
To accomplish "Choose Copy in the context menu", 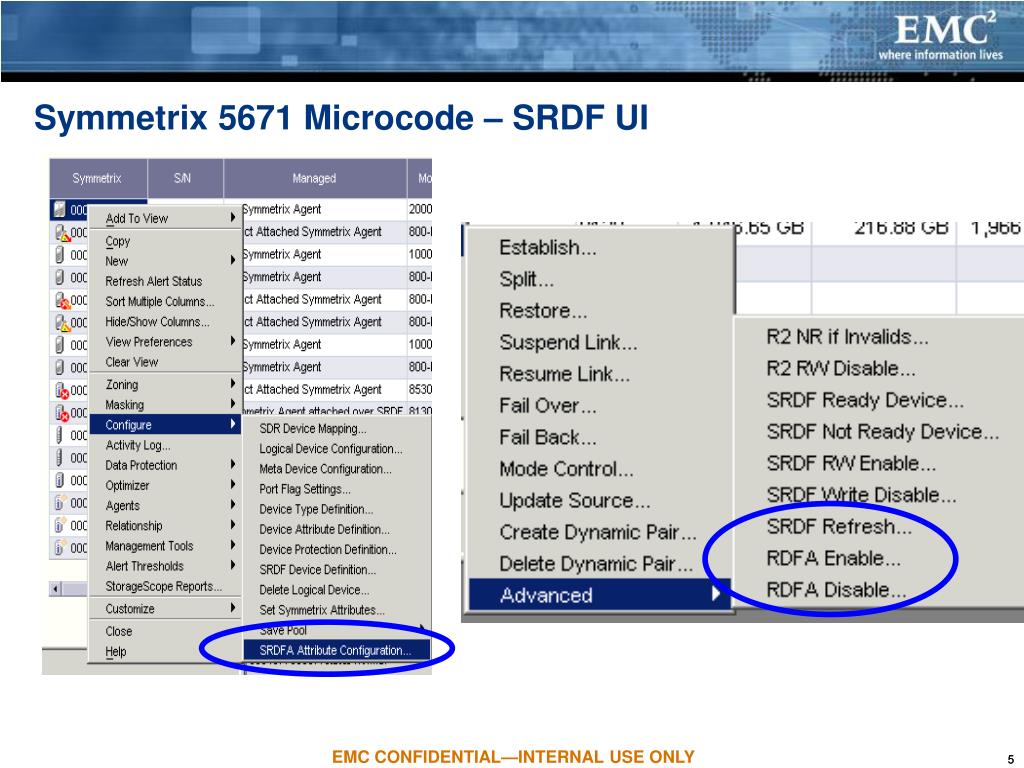I will (x=165, y=241).
